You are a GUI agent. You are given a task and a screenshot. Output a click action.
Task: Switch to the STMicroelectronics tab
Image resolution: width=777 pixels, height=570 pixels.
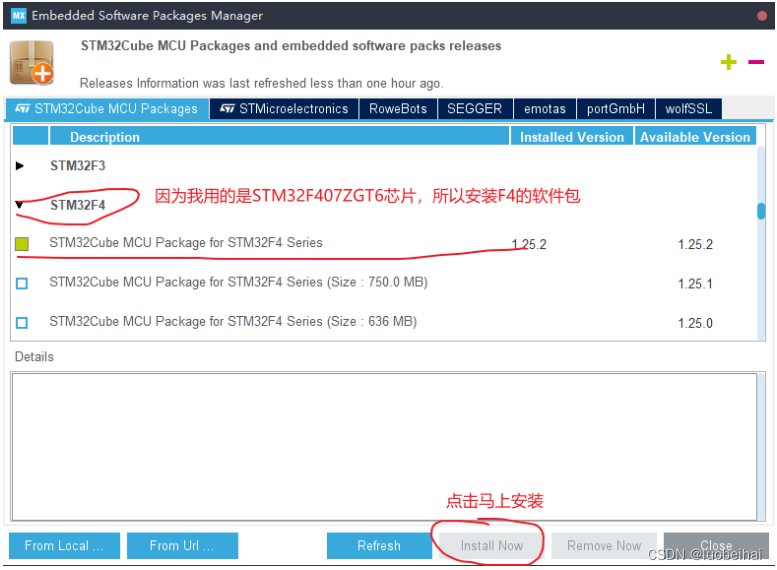pos(284,109)
